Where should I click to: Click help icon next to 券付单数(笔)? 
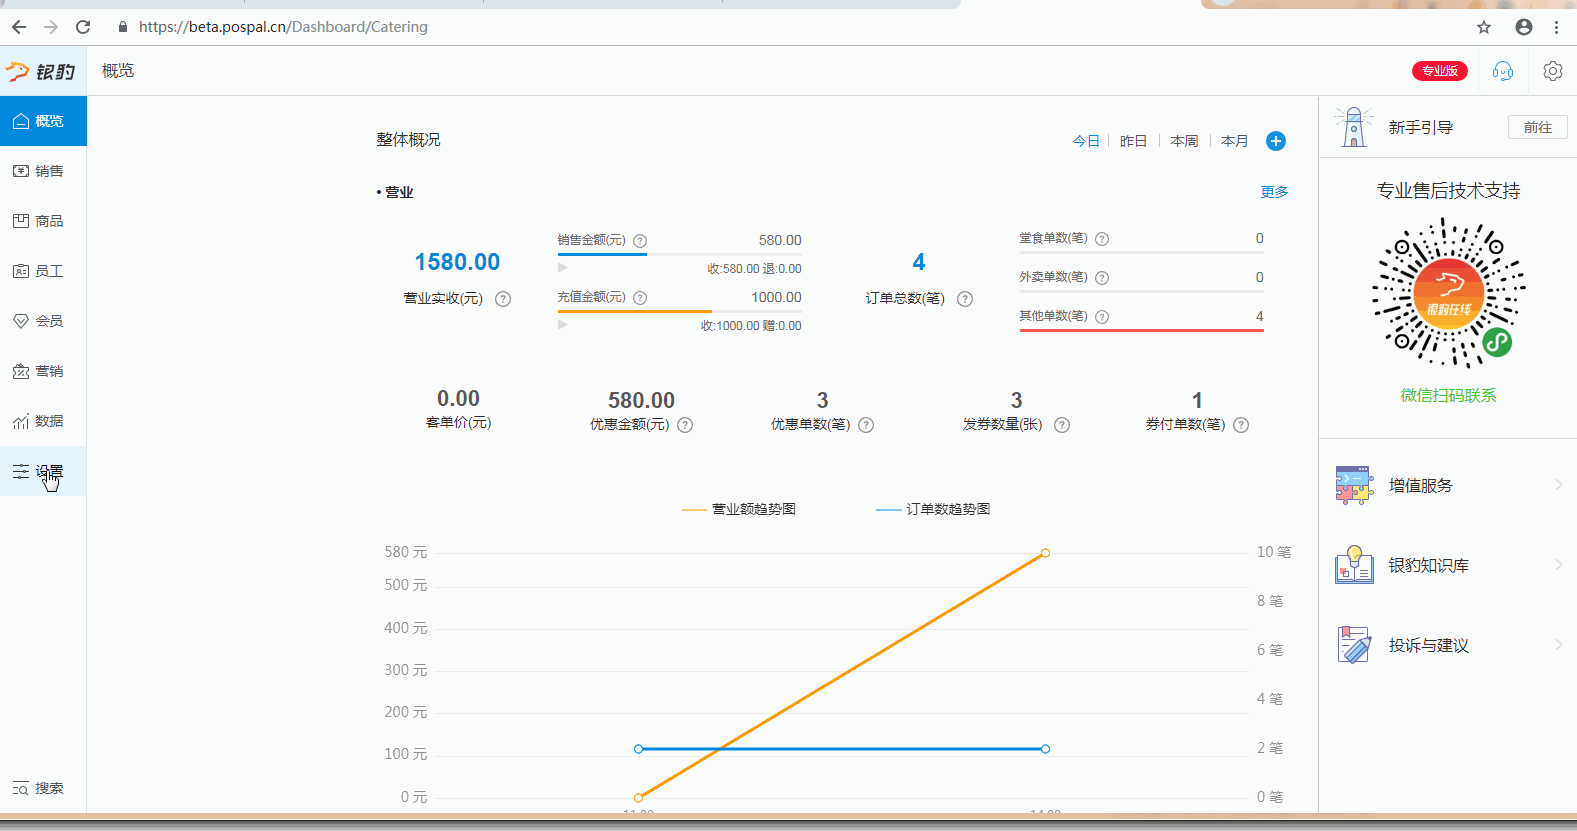[1241, 425]
